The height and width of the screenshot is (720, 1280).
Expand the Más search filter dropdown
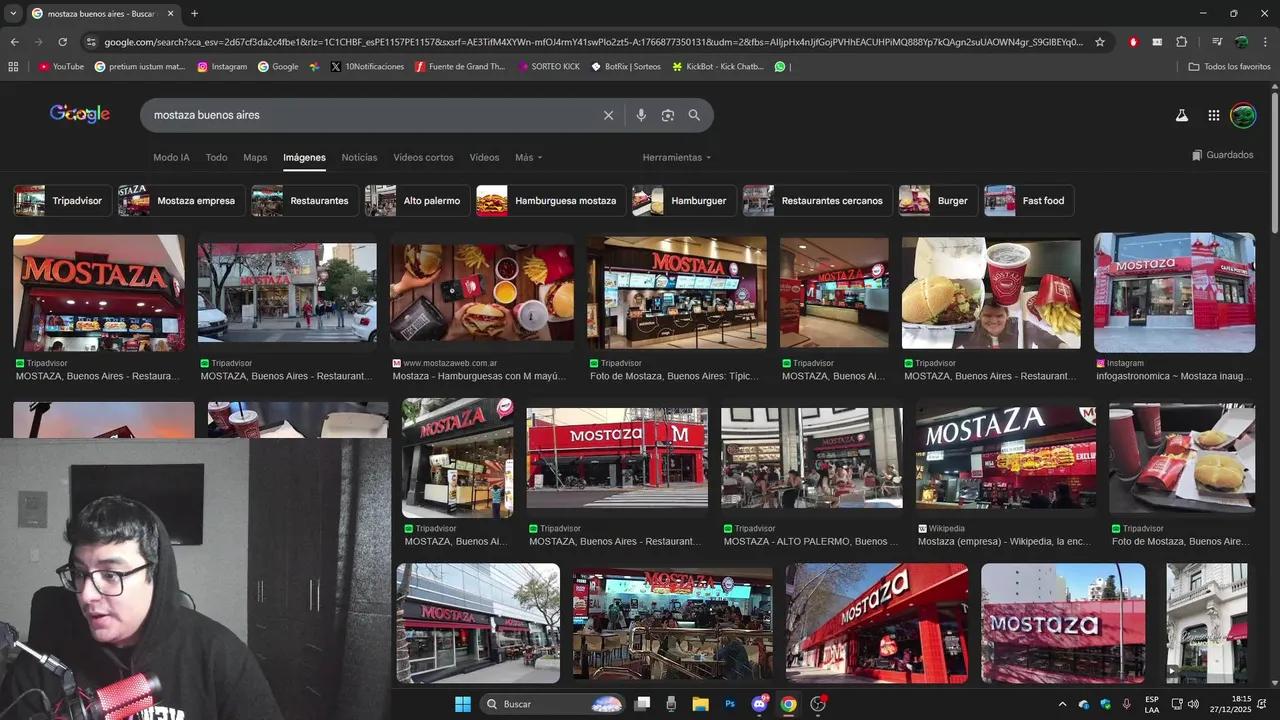point(529,158)
